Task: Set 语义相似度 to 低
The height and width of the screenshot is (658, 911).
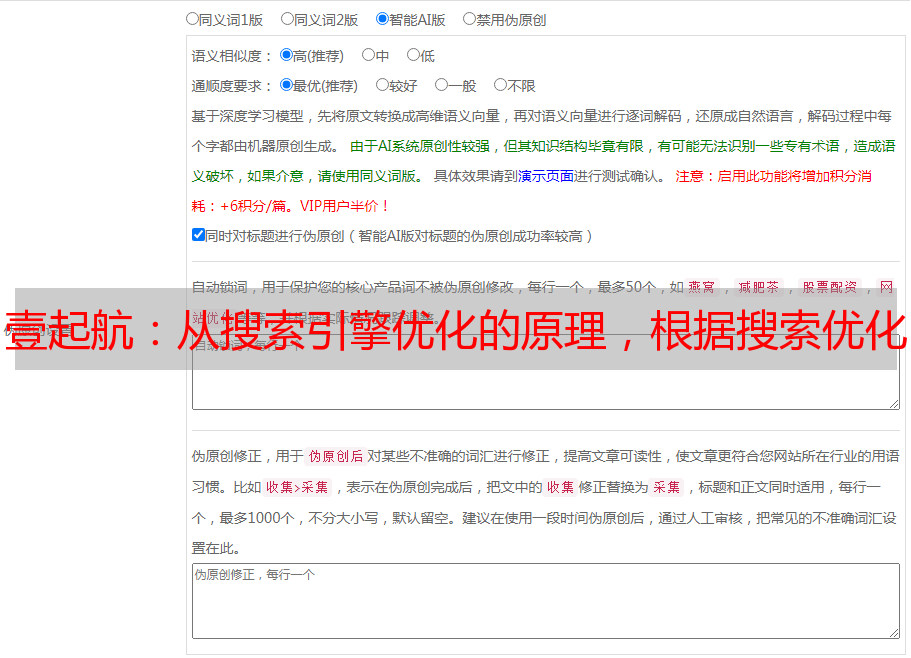Action: click(413, 55)
